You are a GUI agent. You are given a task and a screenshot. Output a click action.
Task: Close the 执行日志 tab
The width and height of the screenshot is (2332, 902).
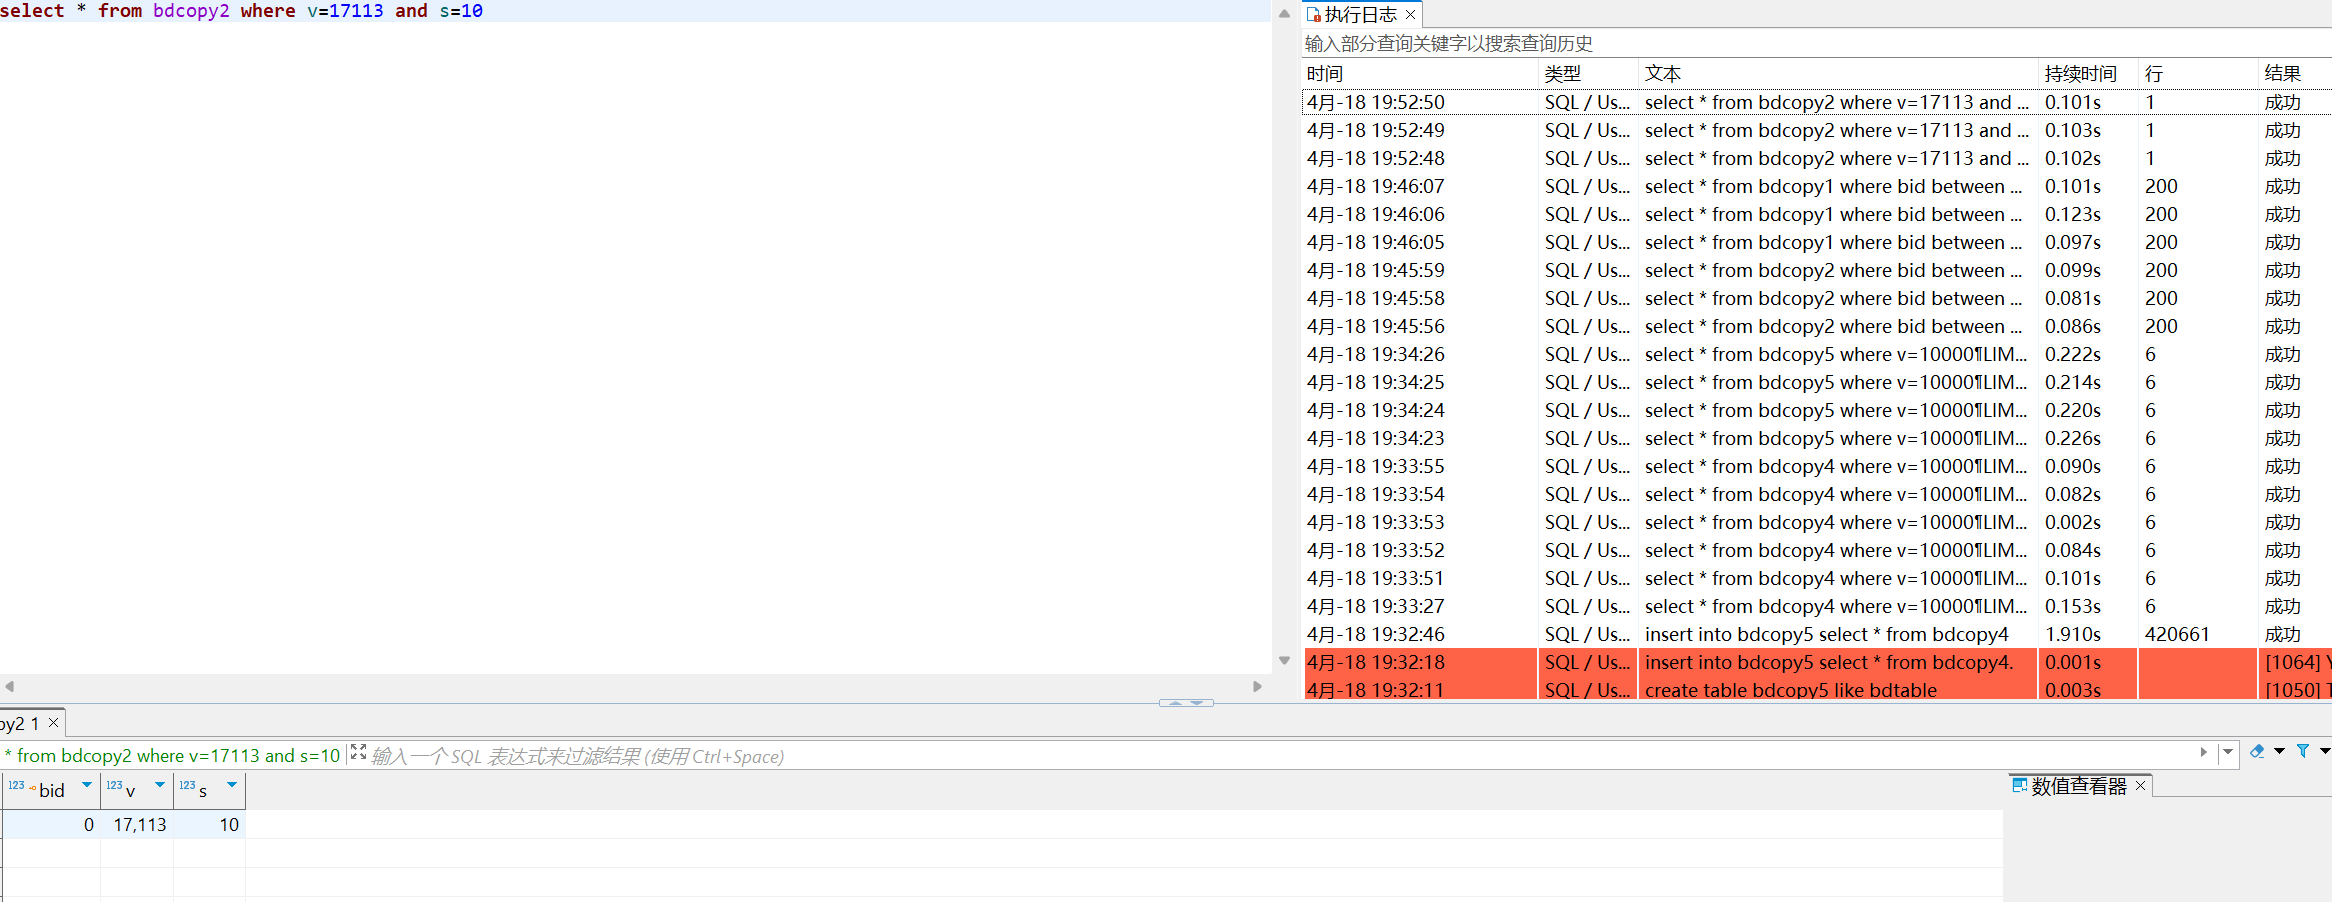[x=1411, y=15]
